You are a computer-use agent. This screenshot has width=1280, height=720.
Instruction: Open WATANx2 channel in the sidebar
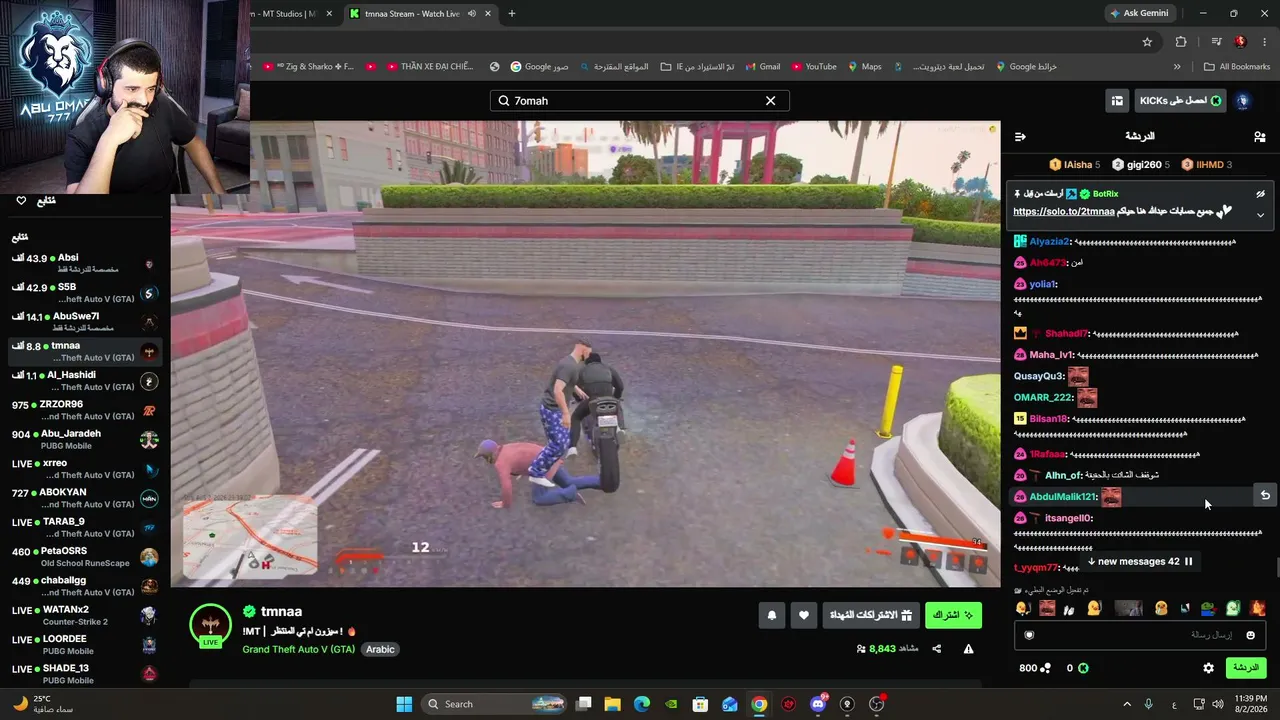(x=85, y=616)
